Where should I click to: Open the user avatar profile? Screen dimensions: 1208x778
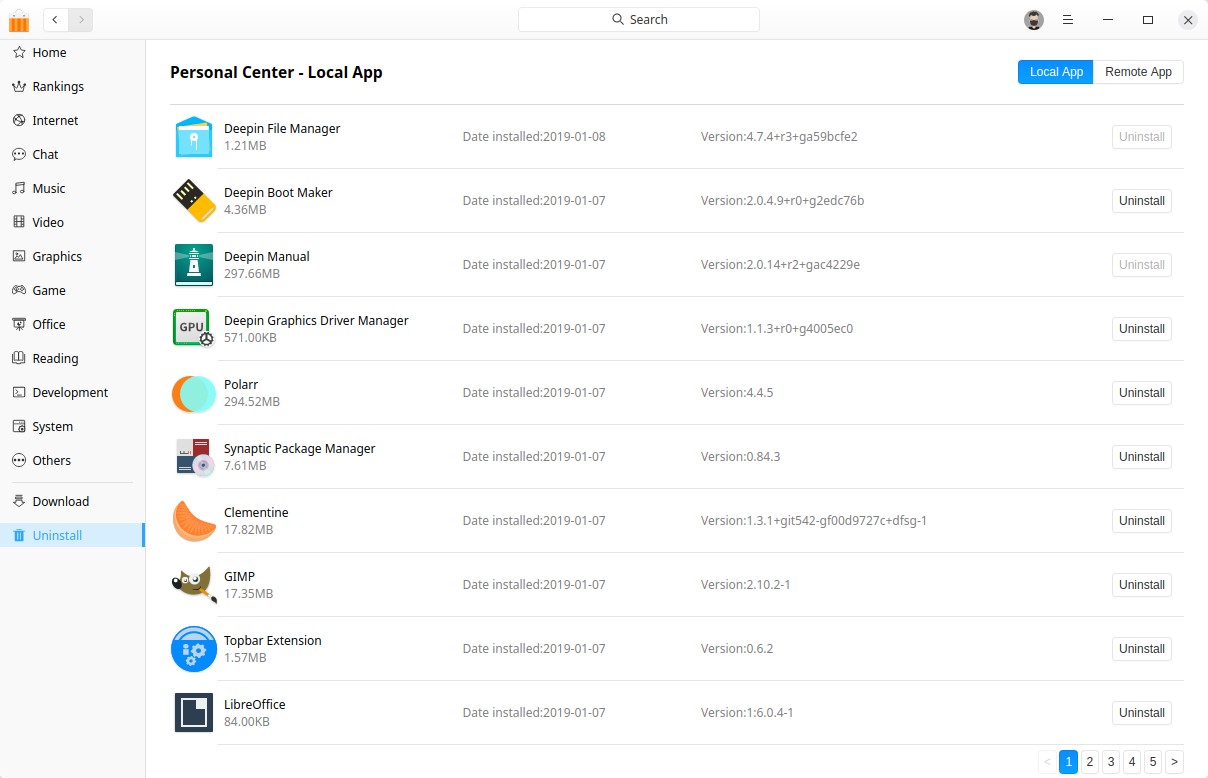(x=1034, y=20)
